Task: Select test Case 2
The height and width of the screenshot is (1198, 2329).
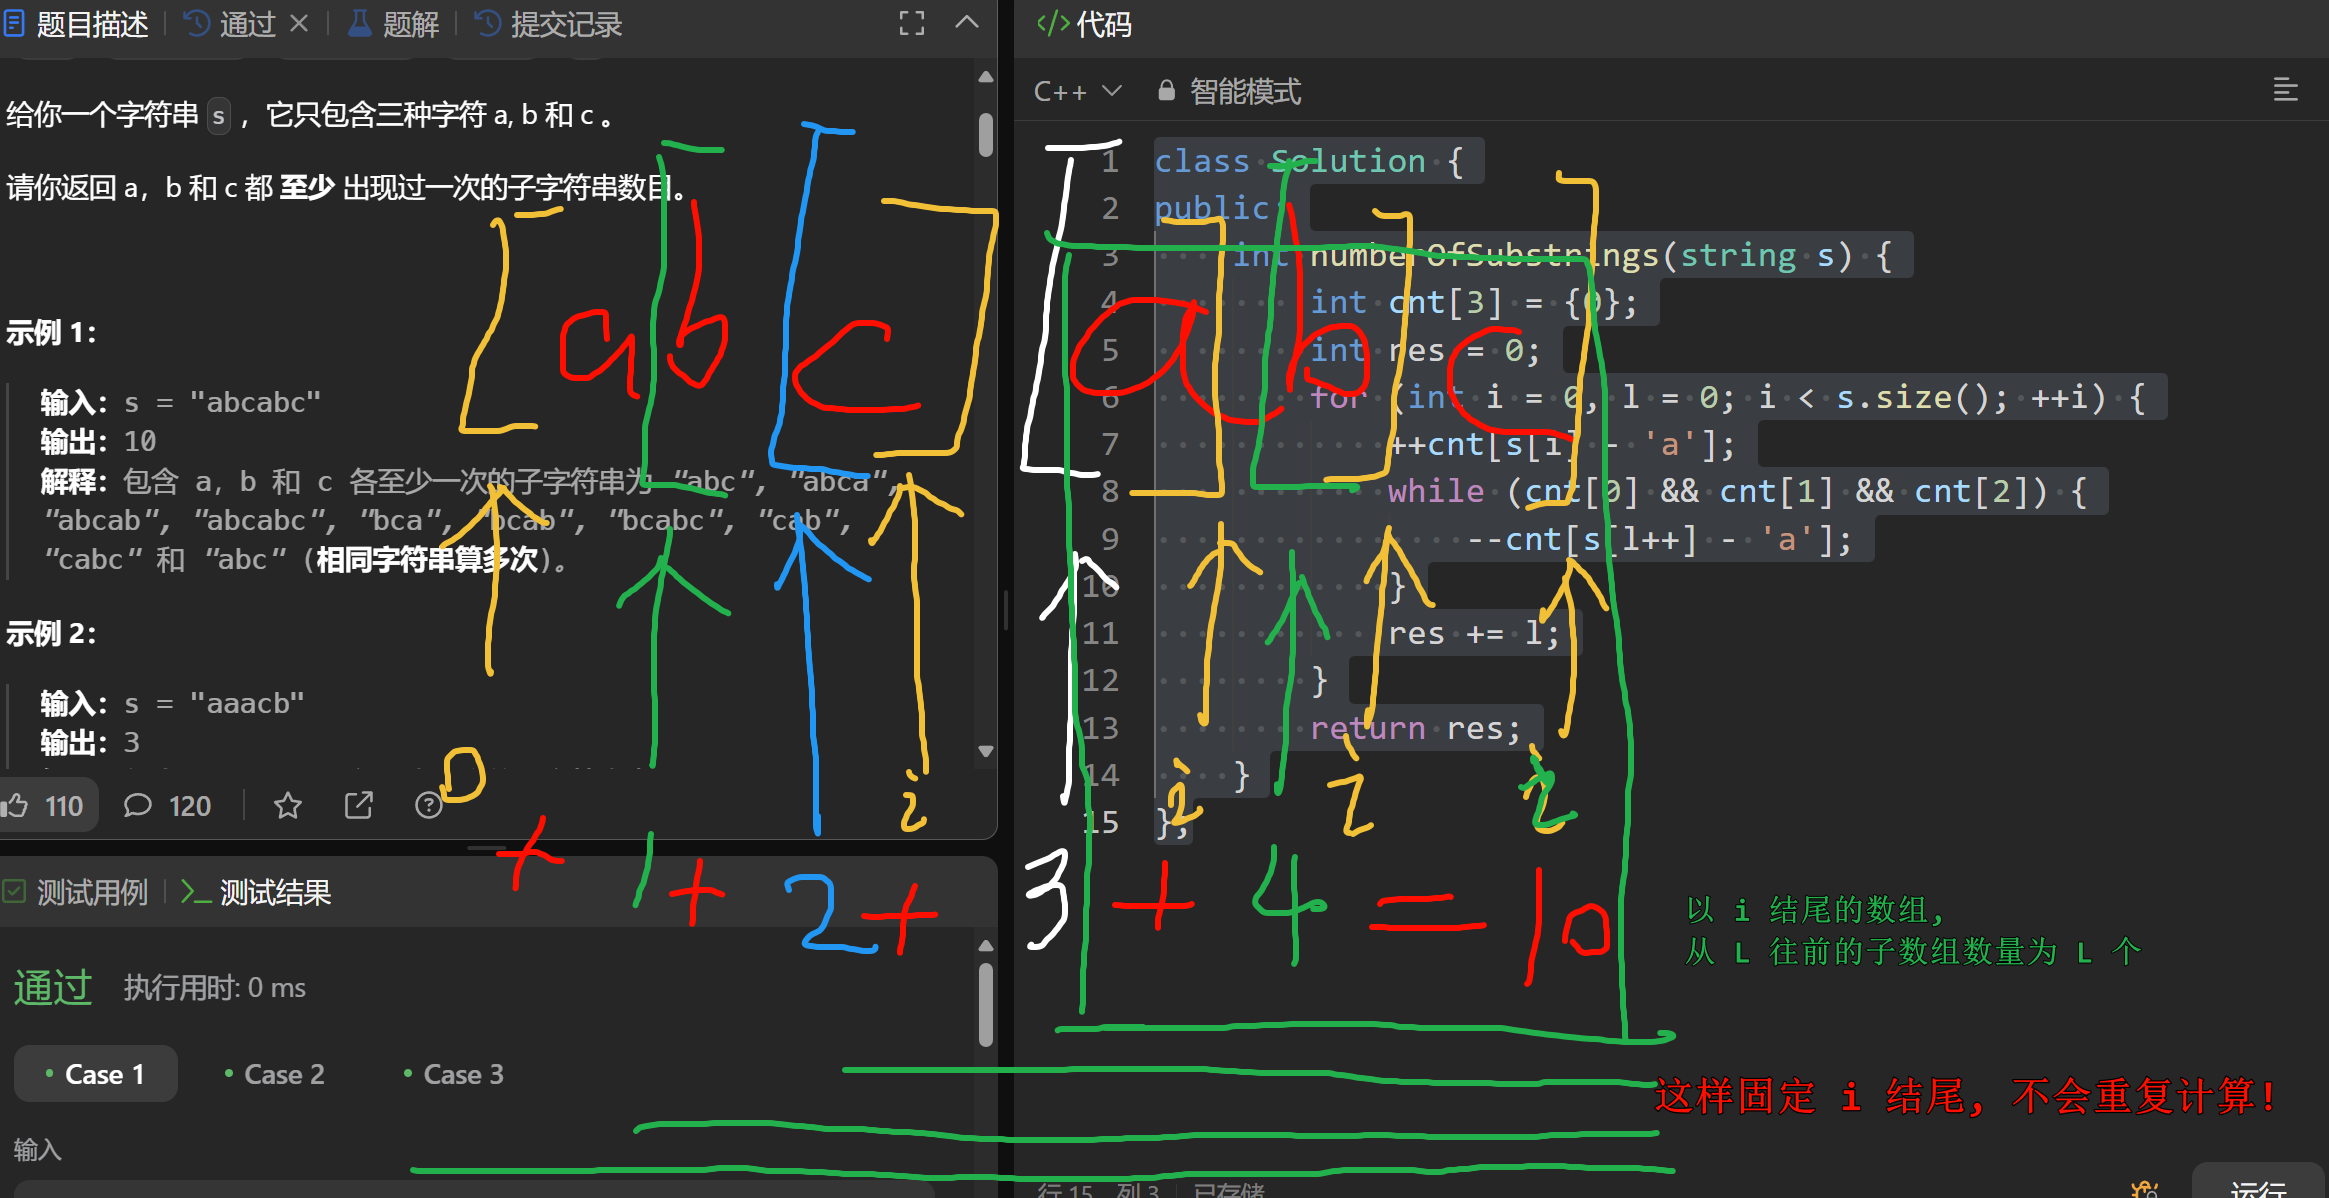Action: pos(274,1074)
